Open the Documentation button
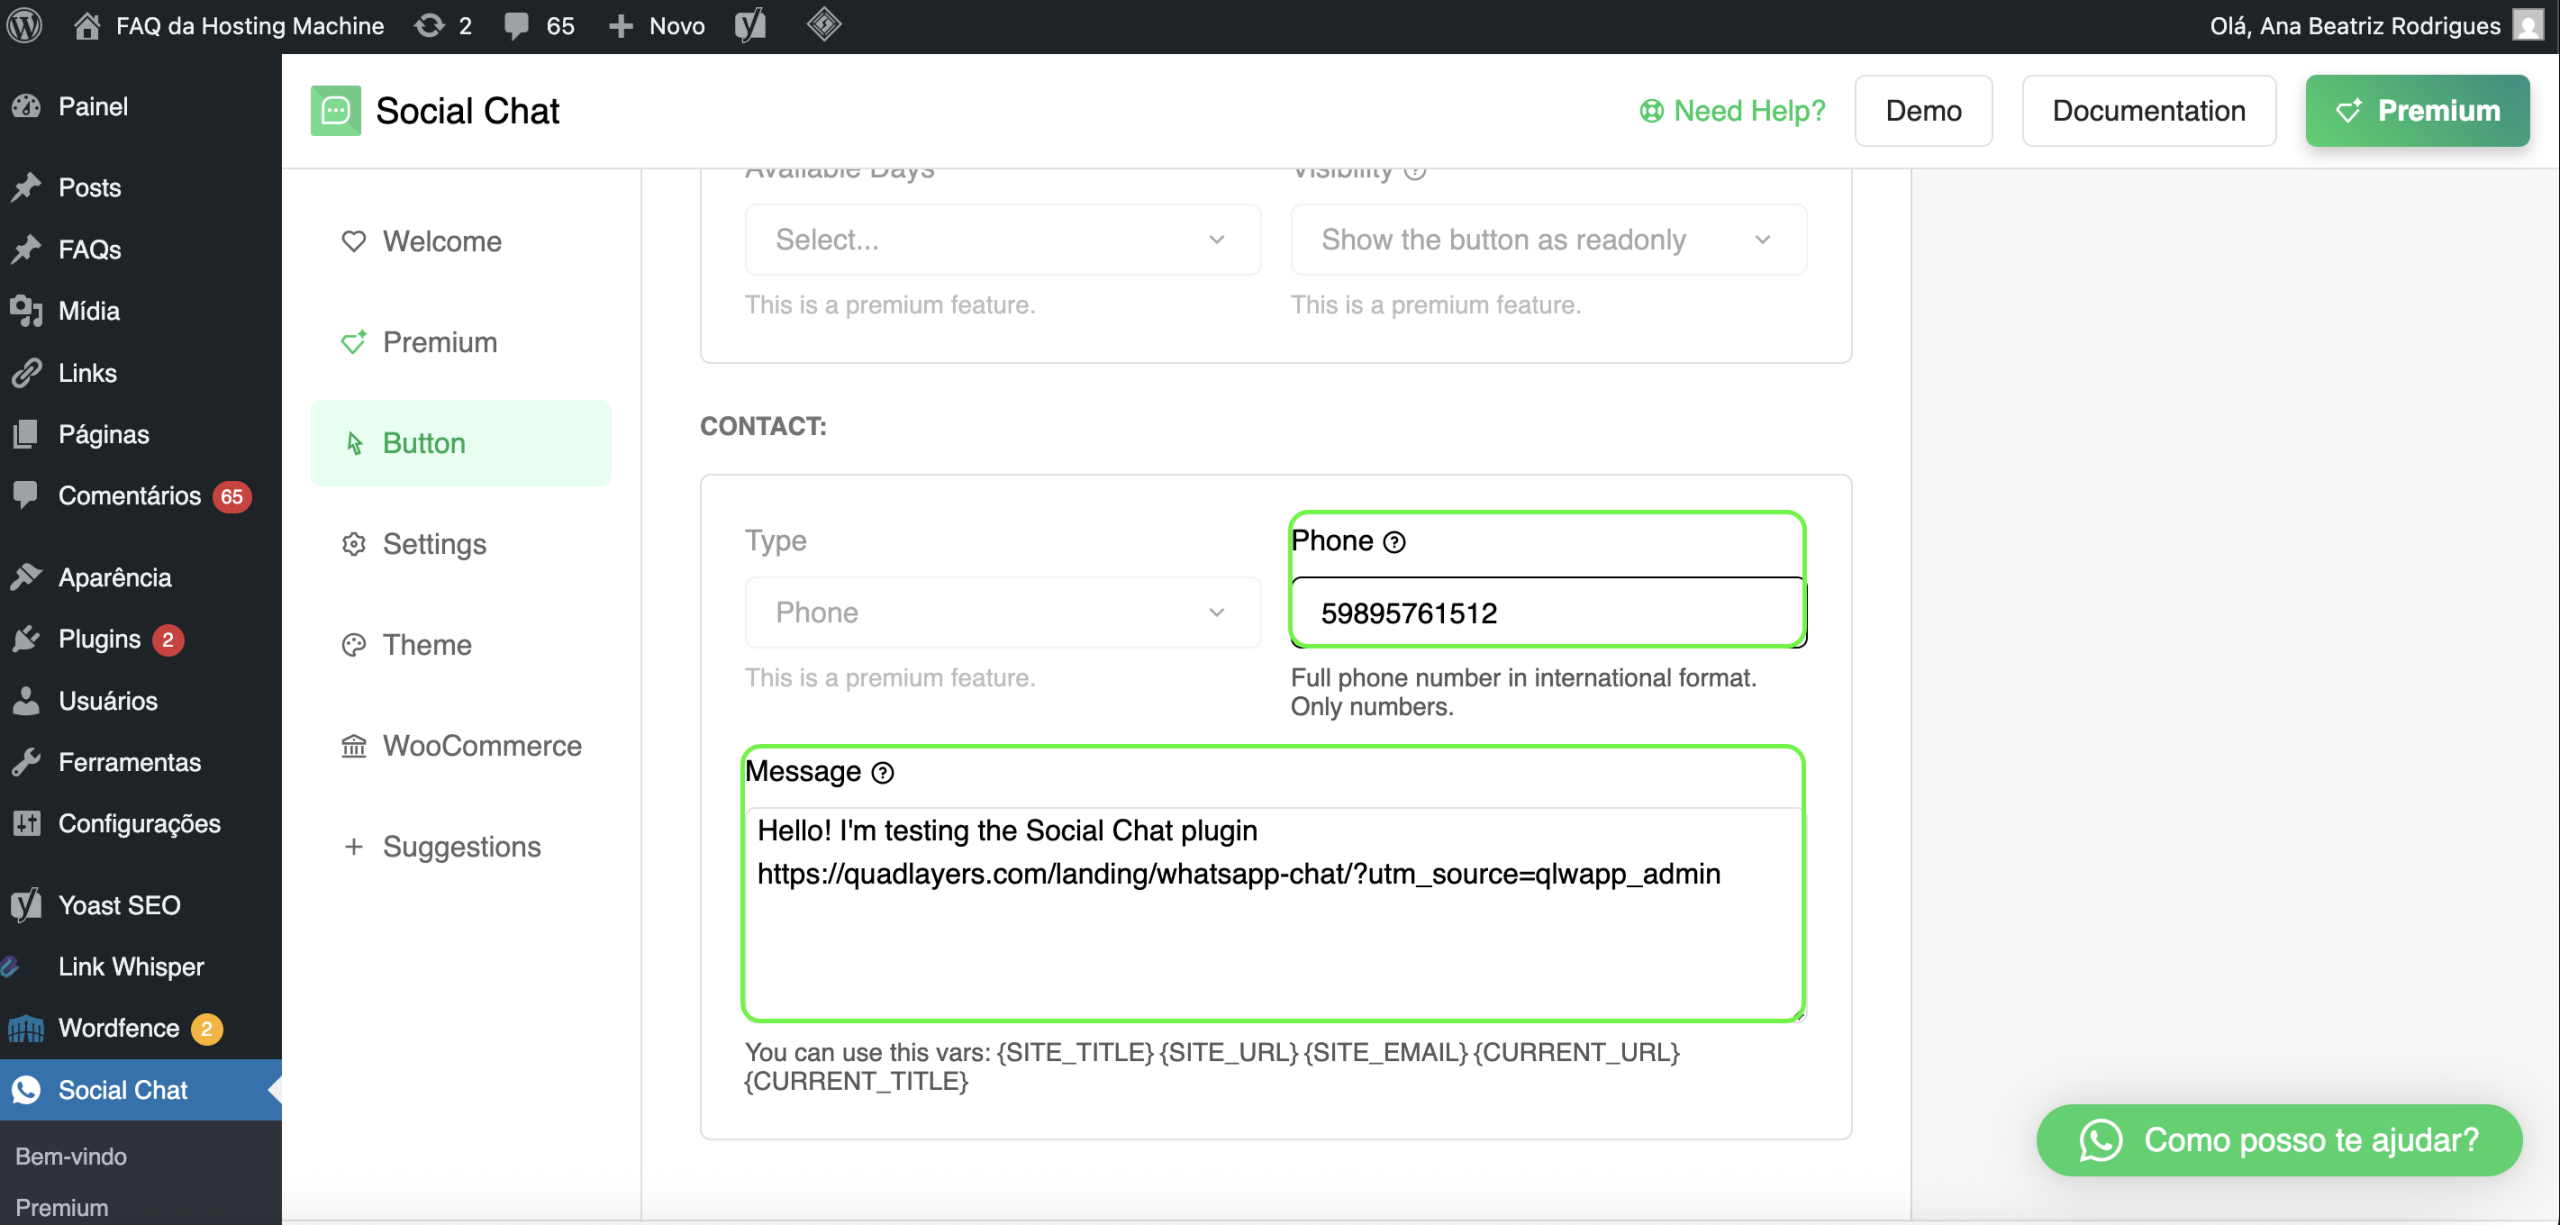2560x1225 pixels. (x=2149, y=111)
